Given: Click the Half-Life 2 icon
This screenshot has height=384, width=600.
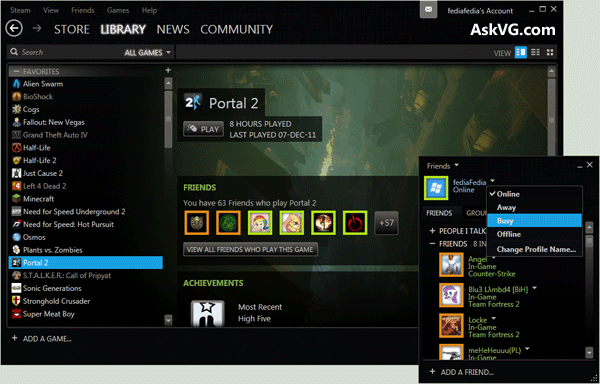Looking at the screenshot, I should click(x=16, y=160).
